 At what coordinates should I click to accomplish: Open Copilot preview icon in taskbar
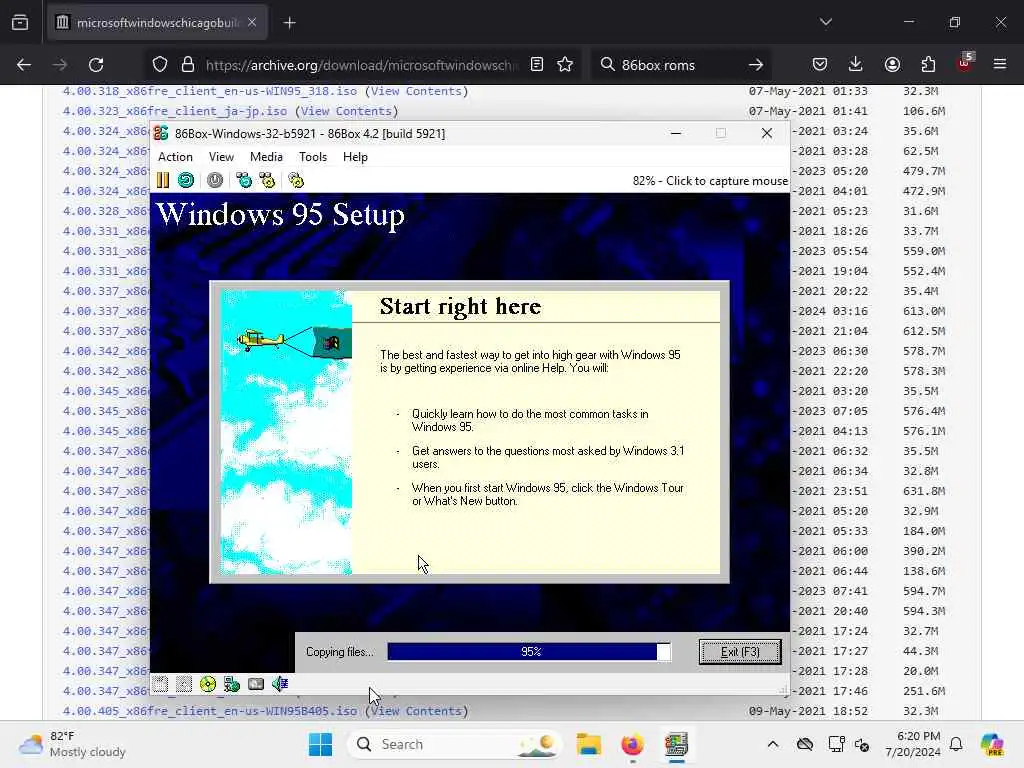click(x=992, y=744)
